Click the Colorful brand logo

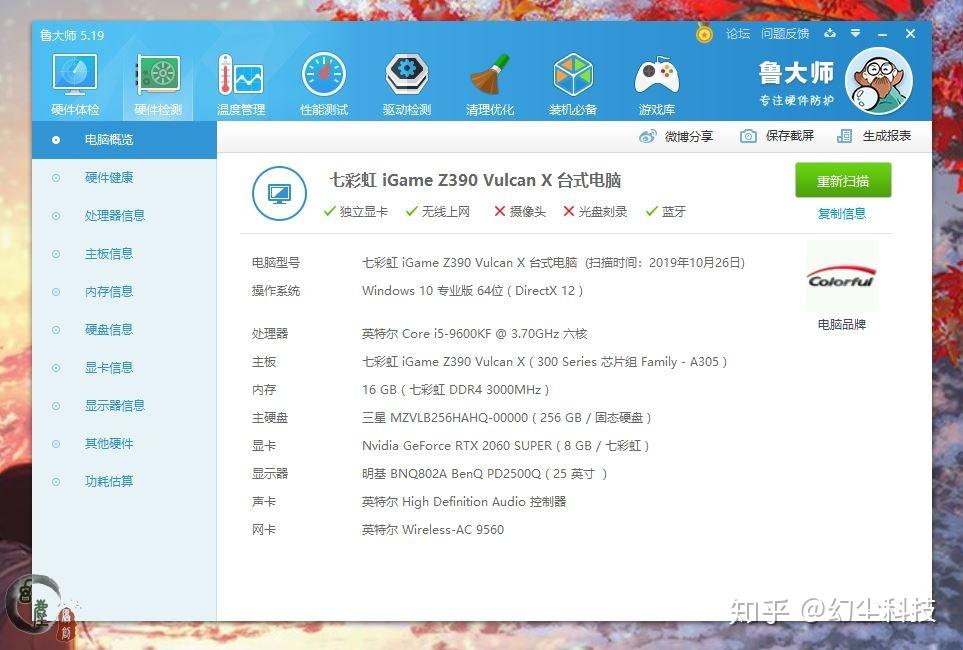pos(841,276)
